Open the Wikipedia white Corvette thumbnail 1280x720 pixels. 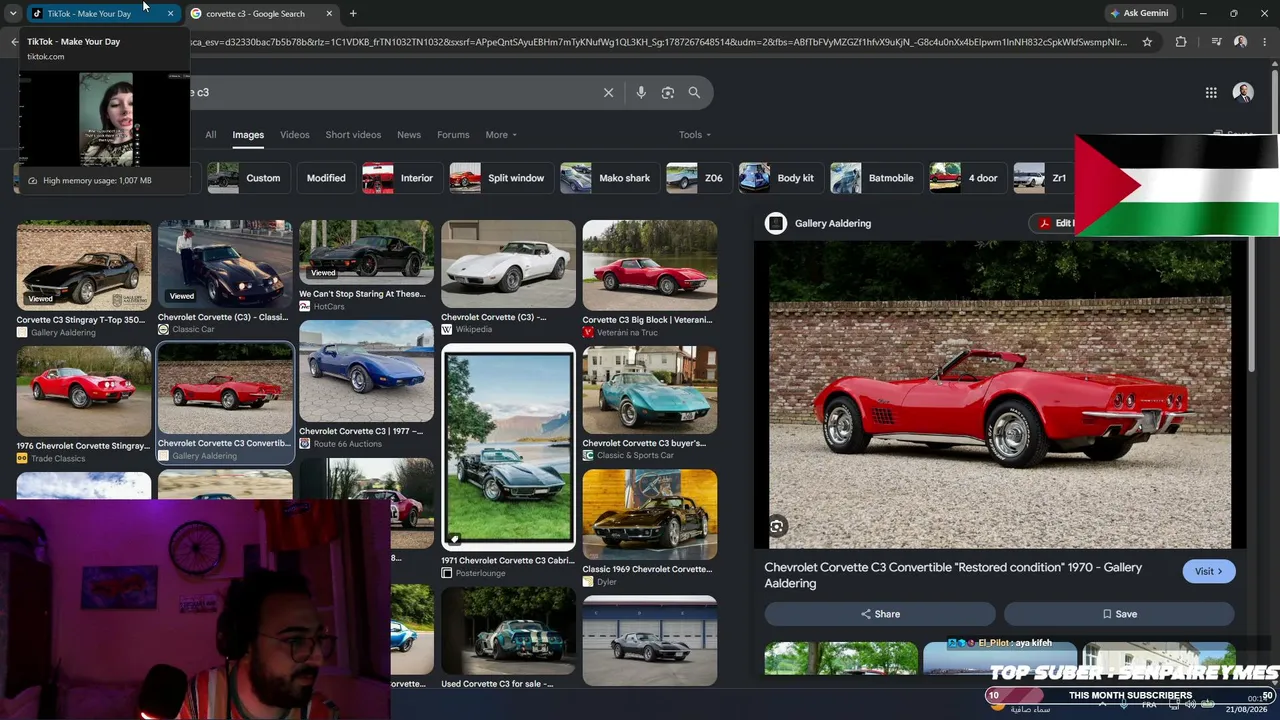[508, 264]
